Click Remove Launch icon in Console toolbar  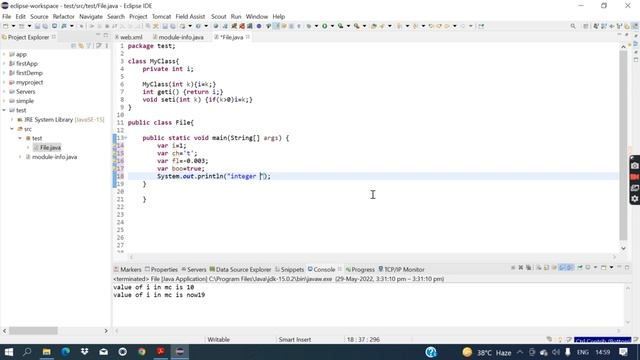coord(521,268)
